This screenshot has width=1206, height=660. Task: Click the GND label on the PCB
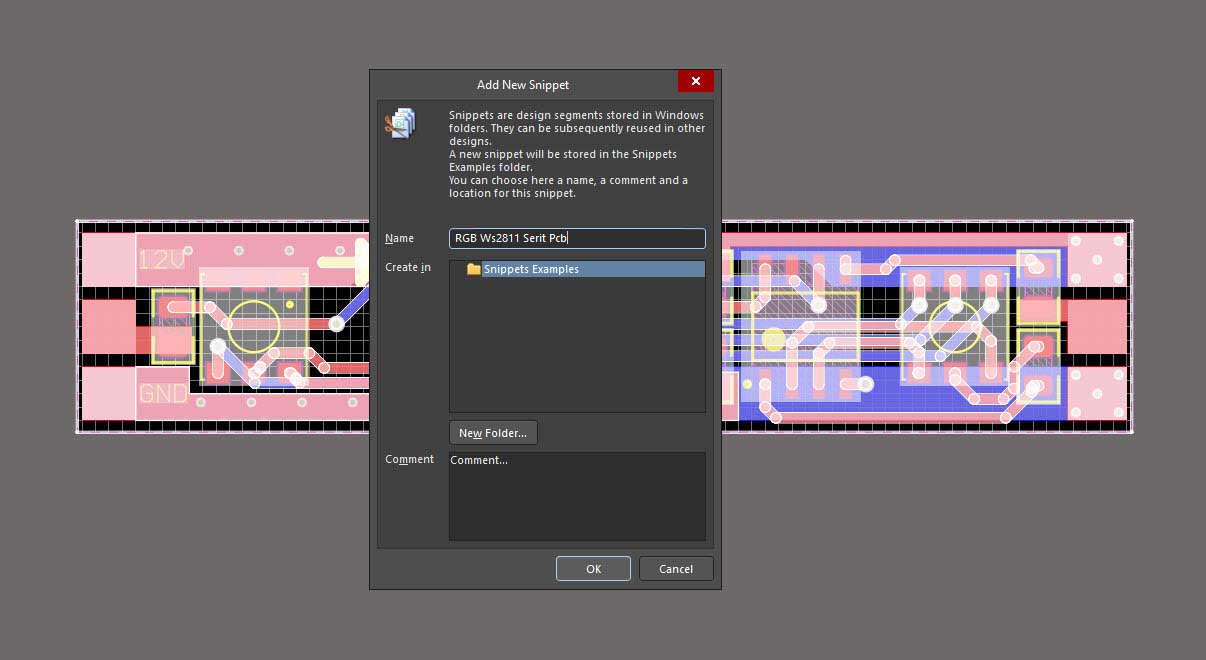click(x=162, y=394)
